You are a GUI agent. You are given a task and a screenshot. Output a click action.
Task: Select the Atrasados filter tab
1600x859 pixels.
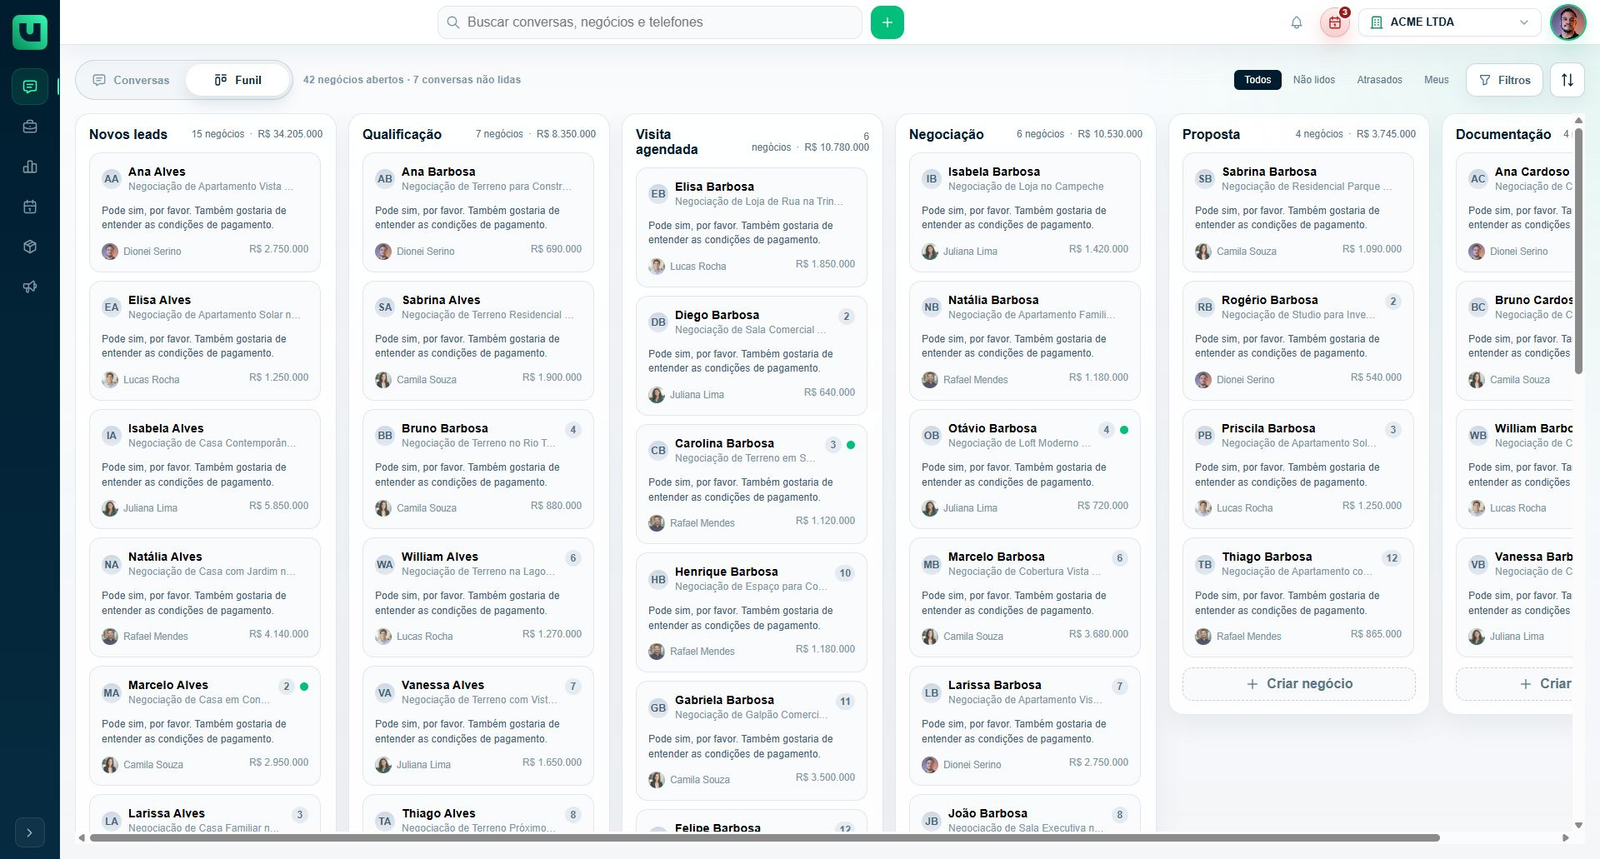(x=1379, y=80)
